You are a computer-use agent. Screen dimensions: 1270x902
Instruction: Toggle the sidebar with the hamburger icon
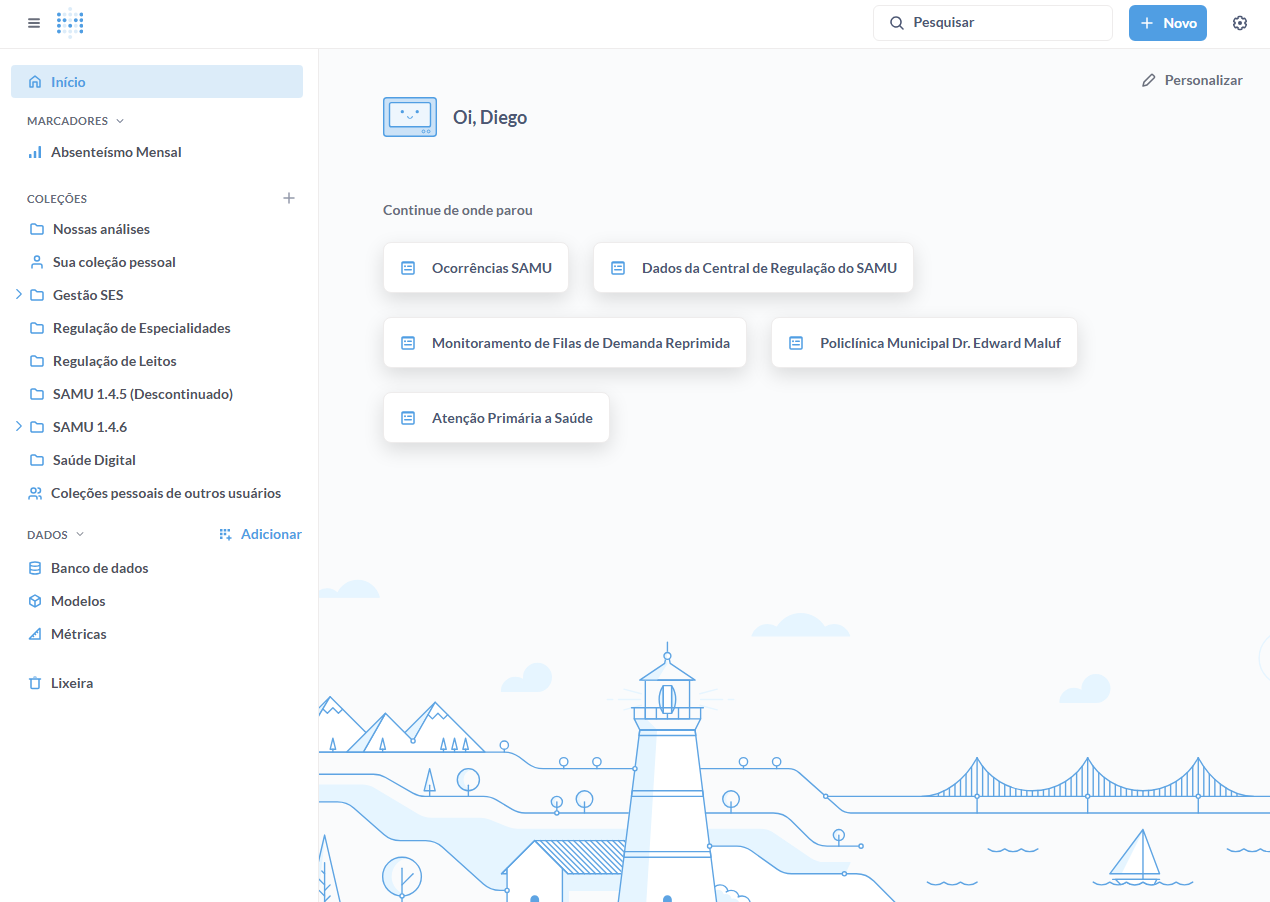(34, 23)
